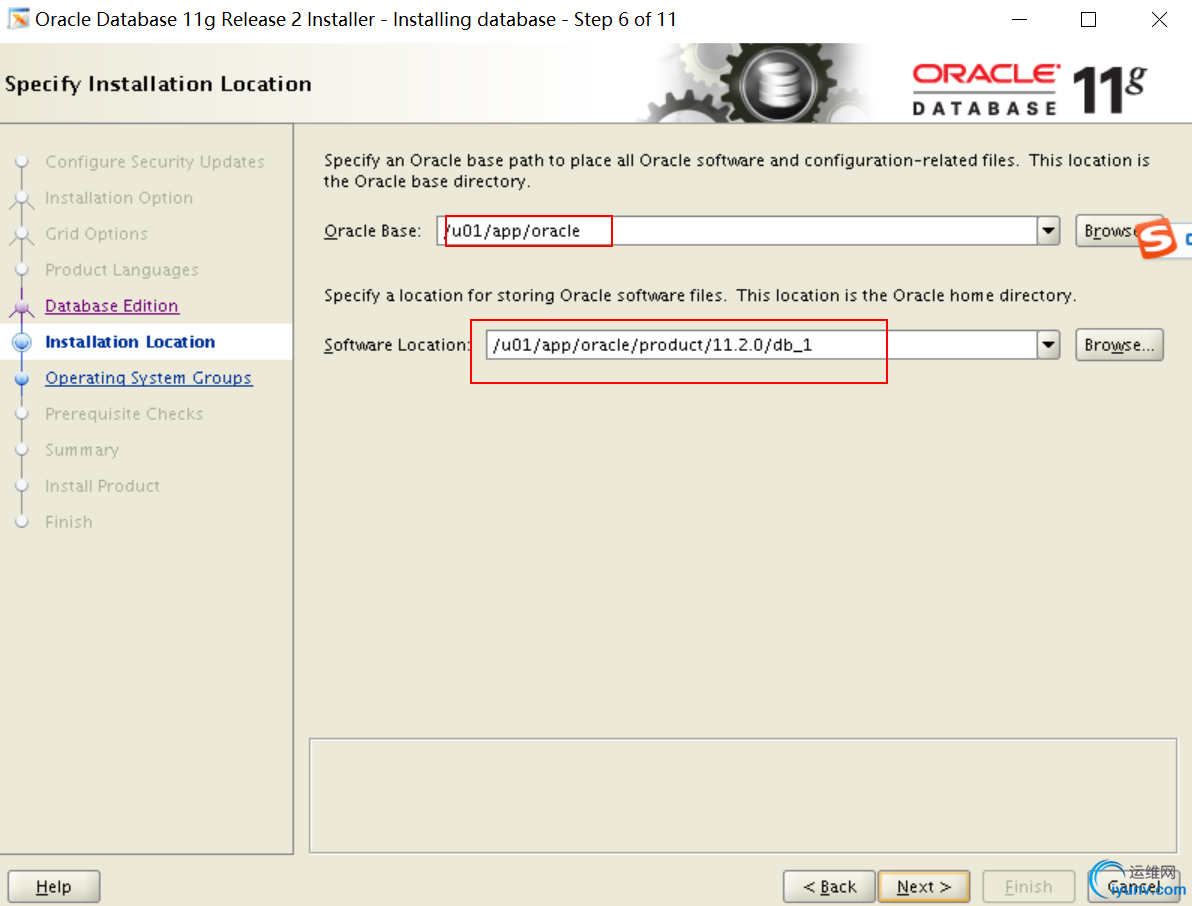Viewport: 1192px width, 906px height.
Task: Click the Oracle installer title bar icon
Action: pyautogui.click(x=17, y=19)
